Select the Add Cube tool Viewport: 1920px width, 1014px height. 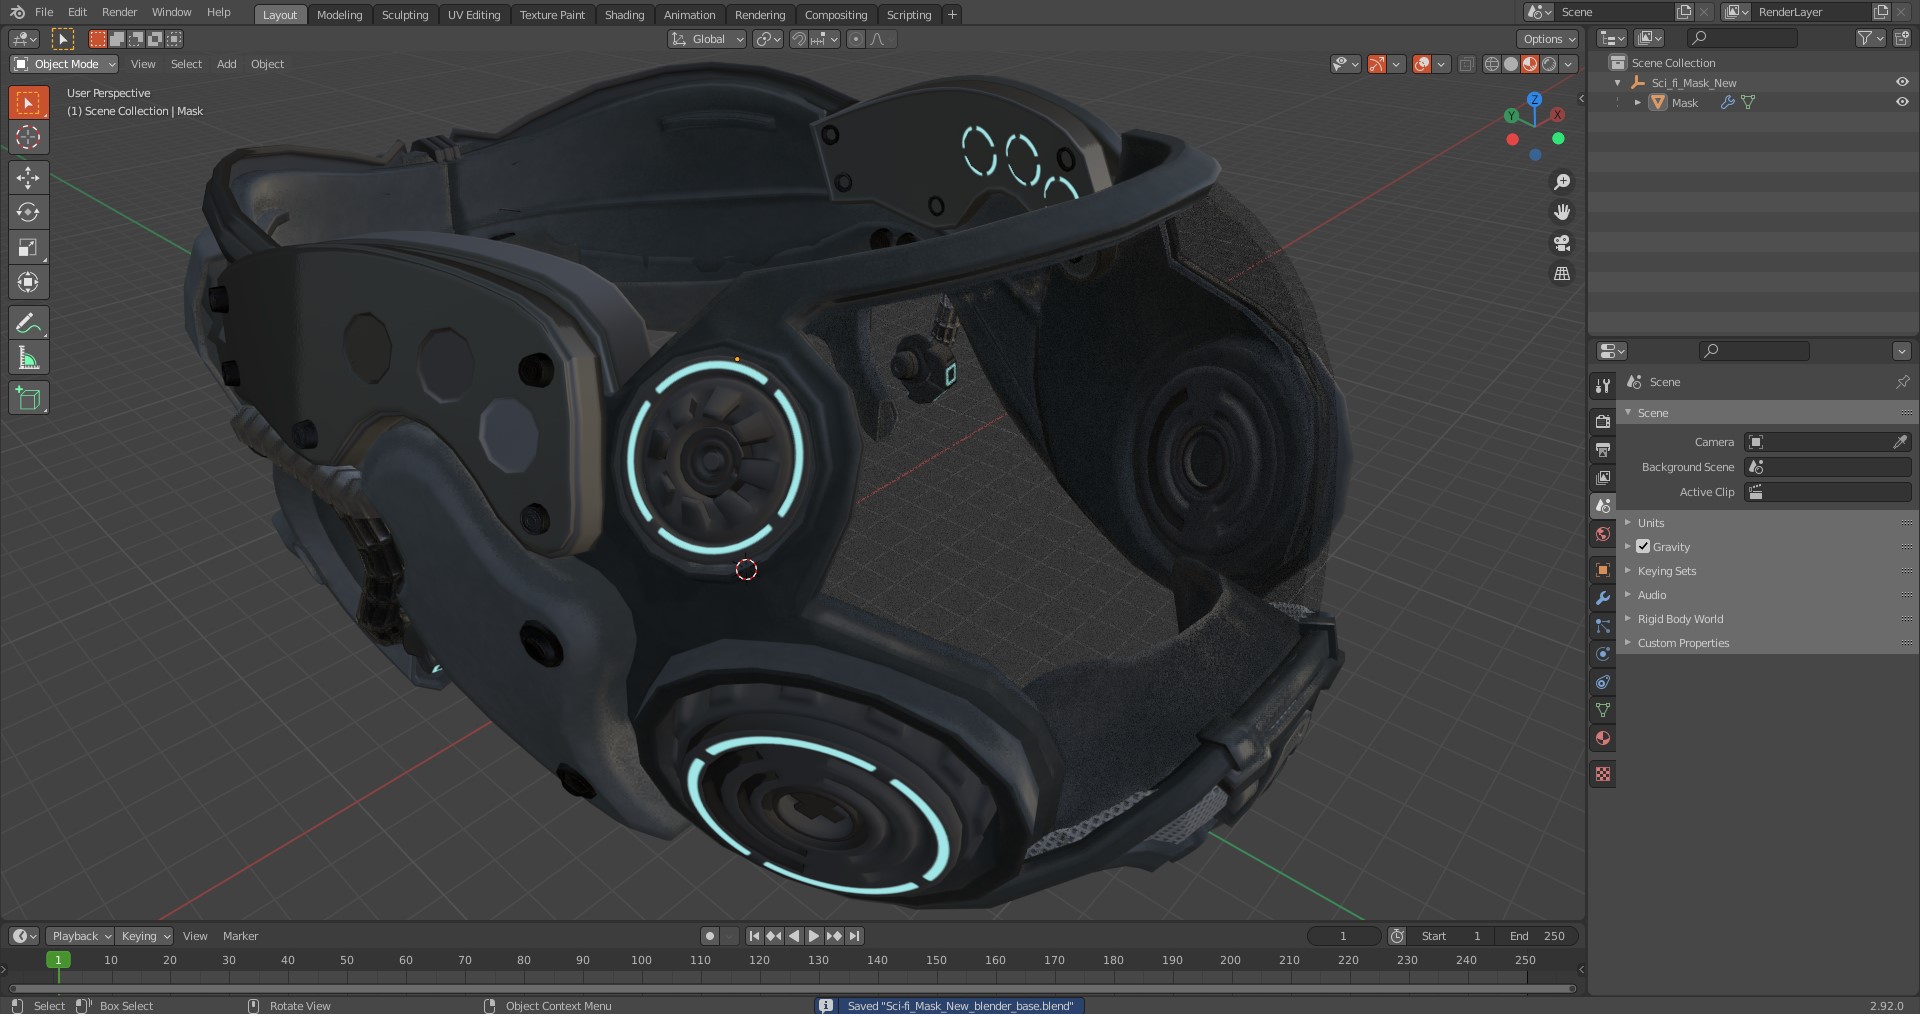tap(28, 398)
